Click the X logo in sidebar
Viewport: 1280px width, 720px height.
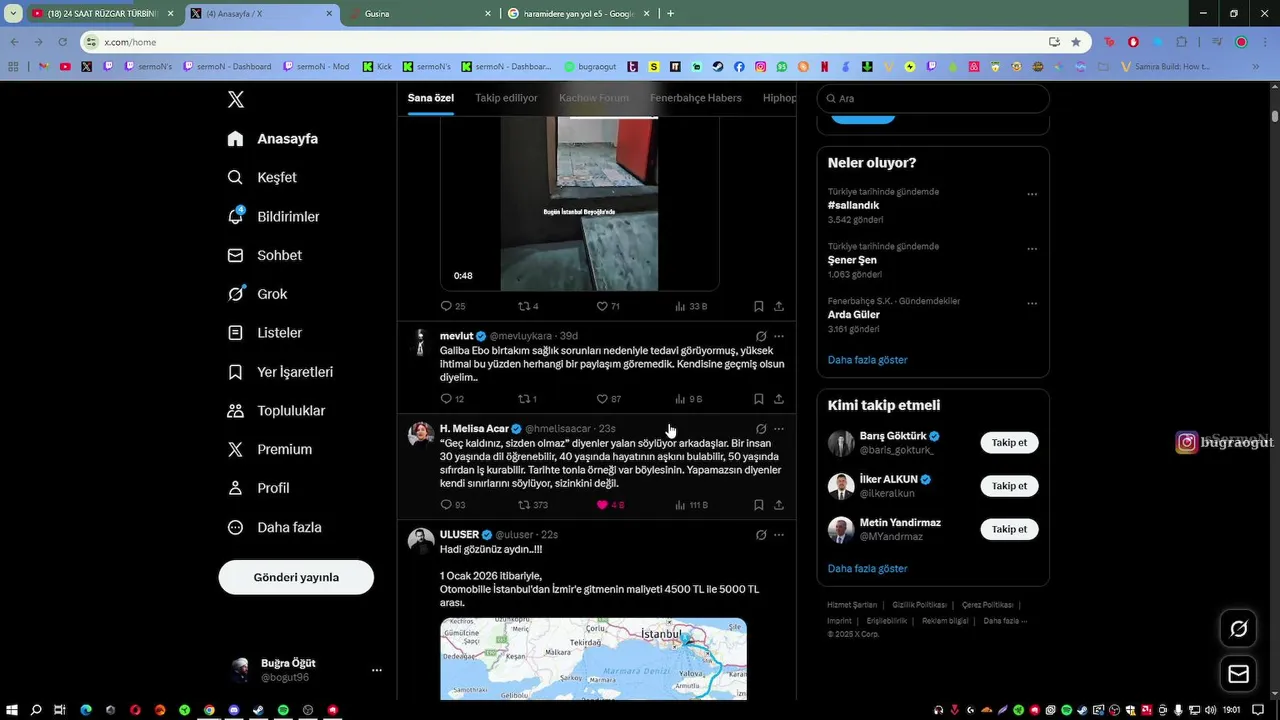pos(235,99)
